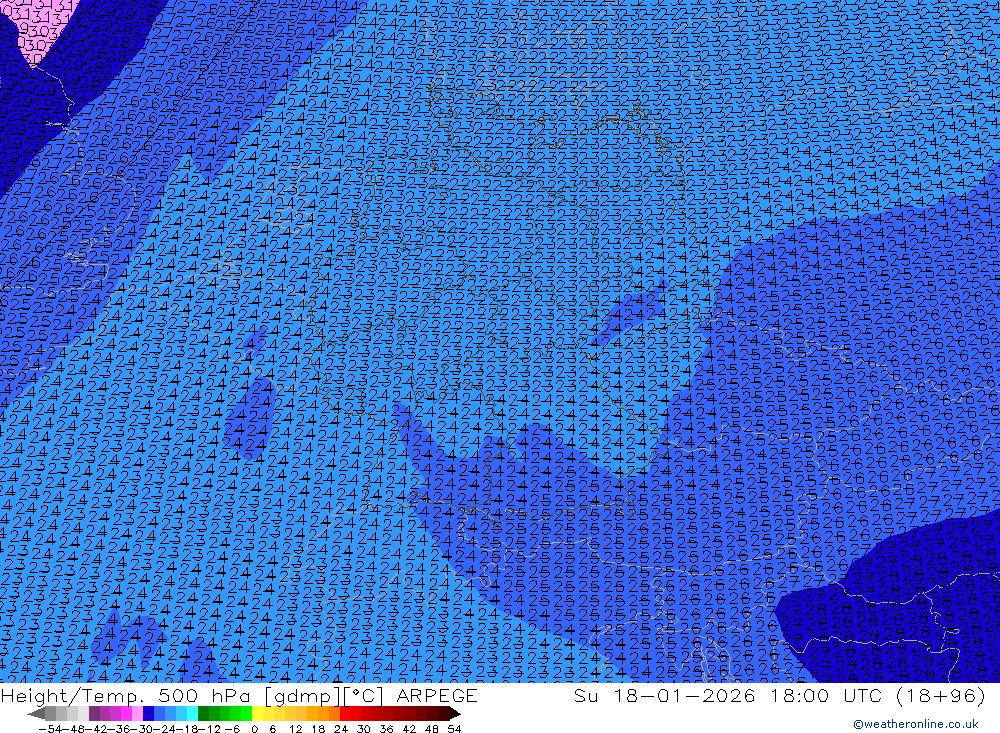The image size is (1000, 733).
Task: Click the '-54' value on the color scale
Action: tap(50, 729)
